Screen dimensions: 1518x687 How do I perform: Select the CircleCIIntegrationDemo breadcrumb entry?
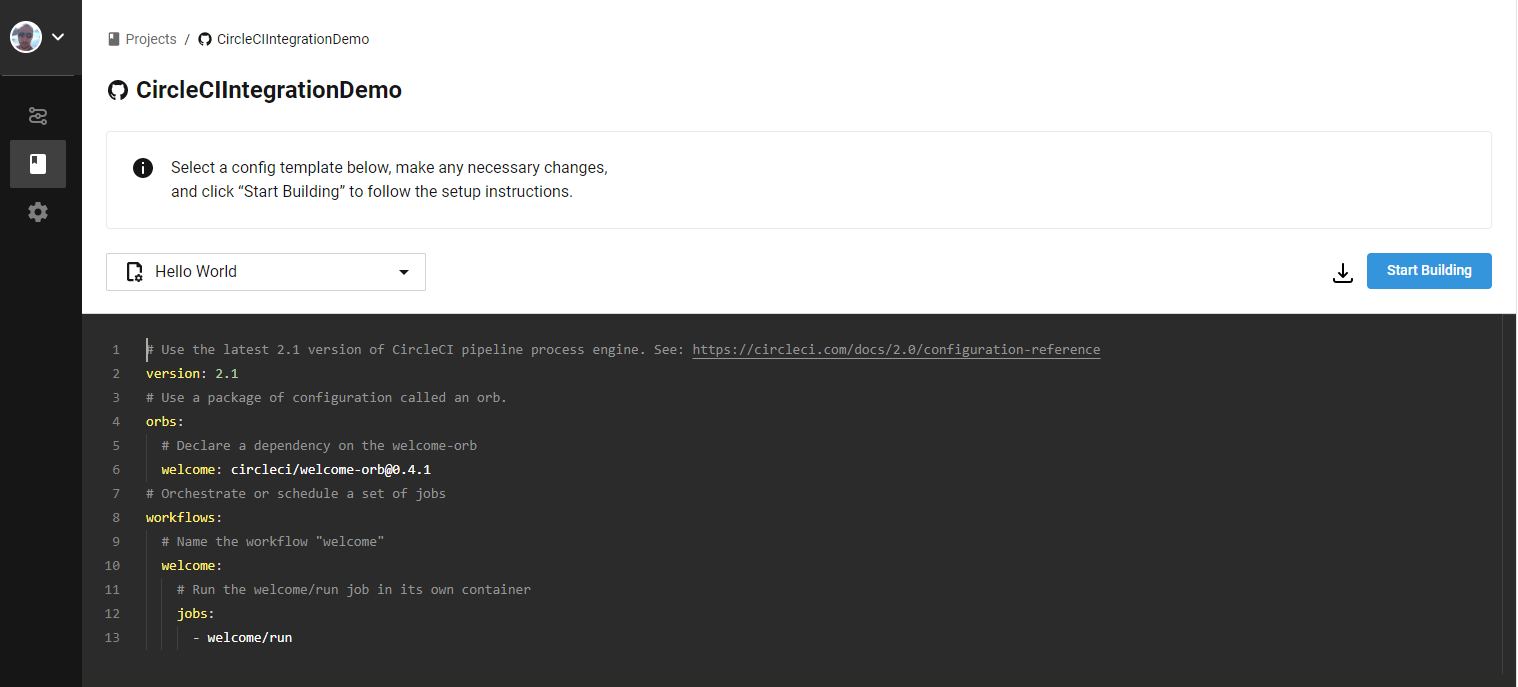292,39
